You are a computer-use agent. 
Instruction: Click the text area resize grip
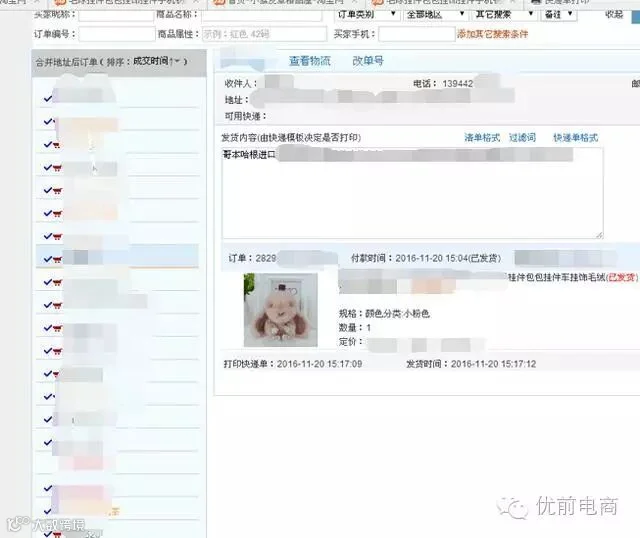pos(599,235)
